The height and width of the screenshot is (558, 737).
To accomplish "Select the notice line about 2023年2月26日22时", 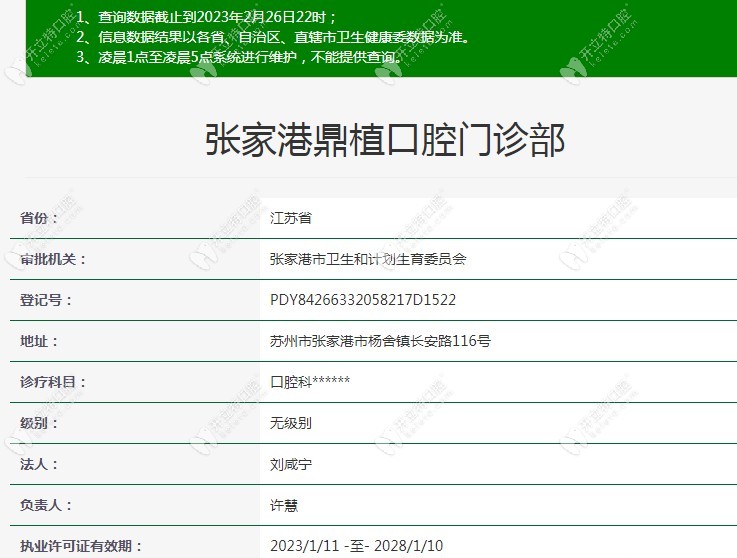I will click(206, 17).
